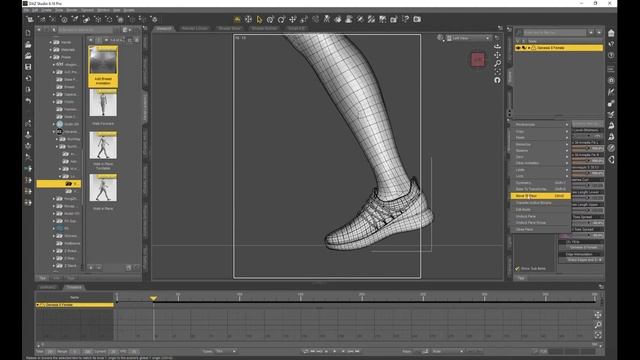Click the Save icon in left toolbar

28,67
